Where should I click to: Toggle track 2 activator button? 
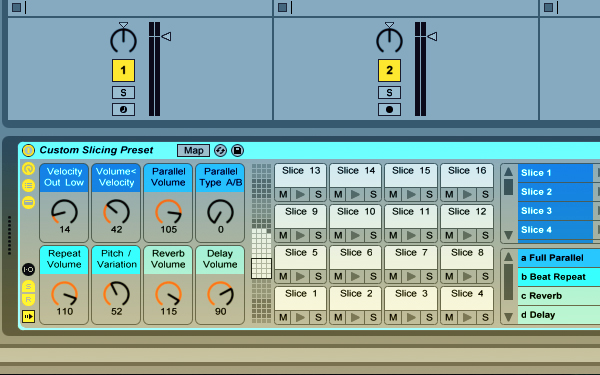click(389, 70)
